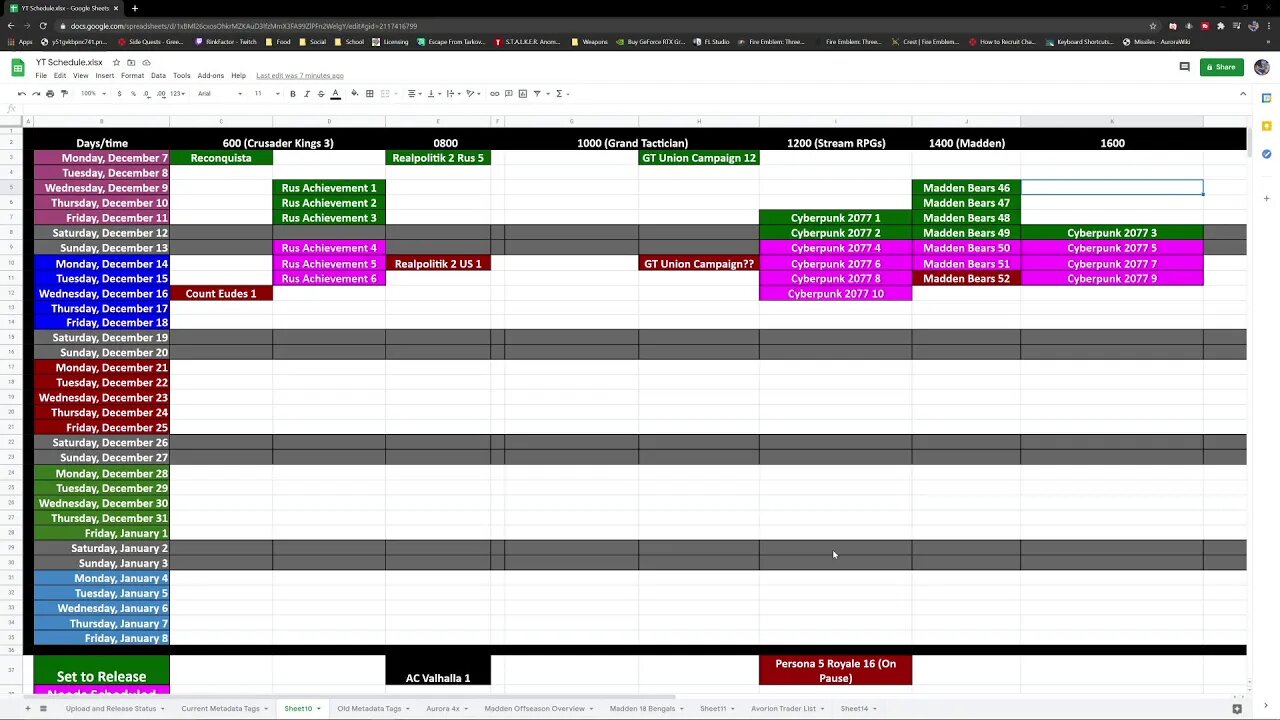The width and height of the screenshot is (1280, 720).
Task: Select the Paint format tool
Action: point(64,94)
